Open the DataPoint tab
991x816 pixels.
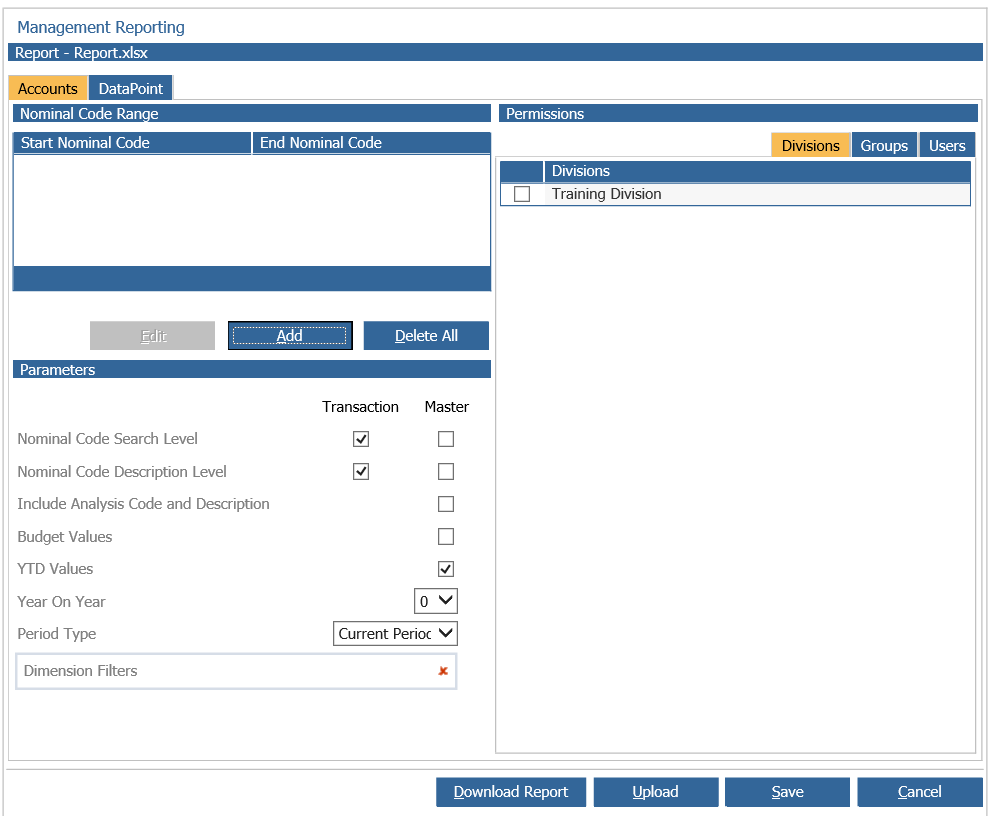pos(129,88)
